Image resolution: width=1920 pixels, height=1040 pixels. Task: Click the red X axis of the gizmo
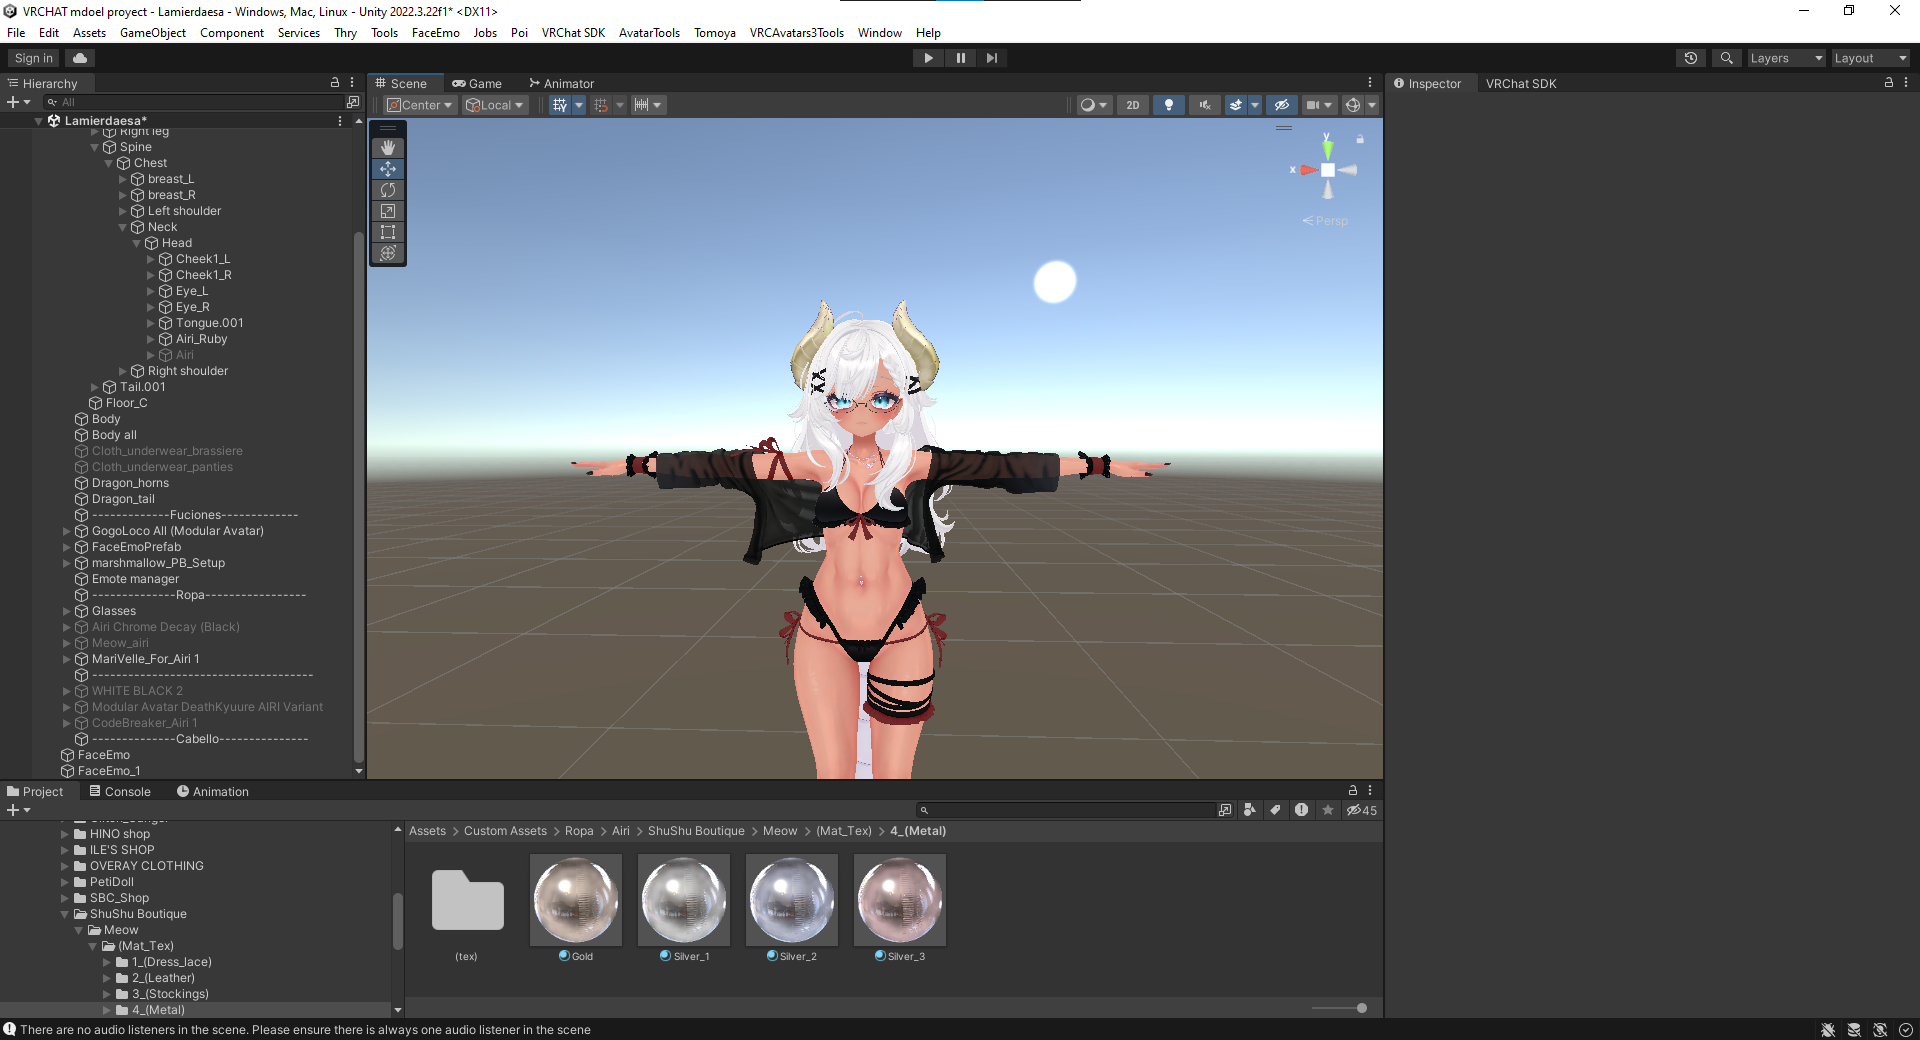(x=1306, y=170)
